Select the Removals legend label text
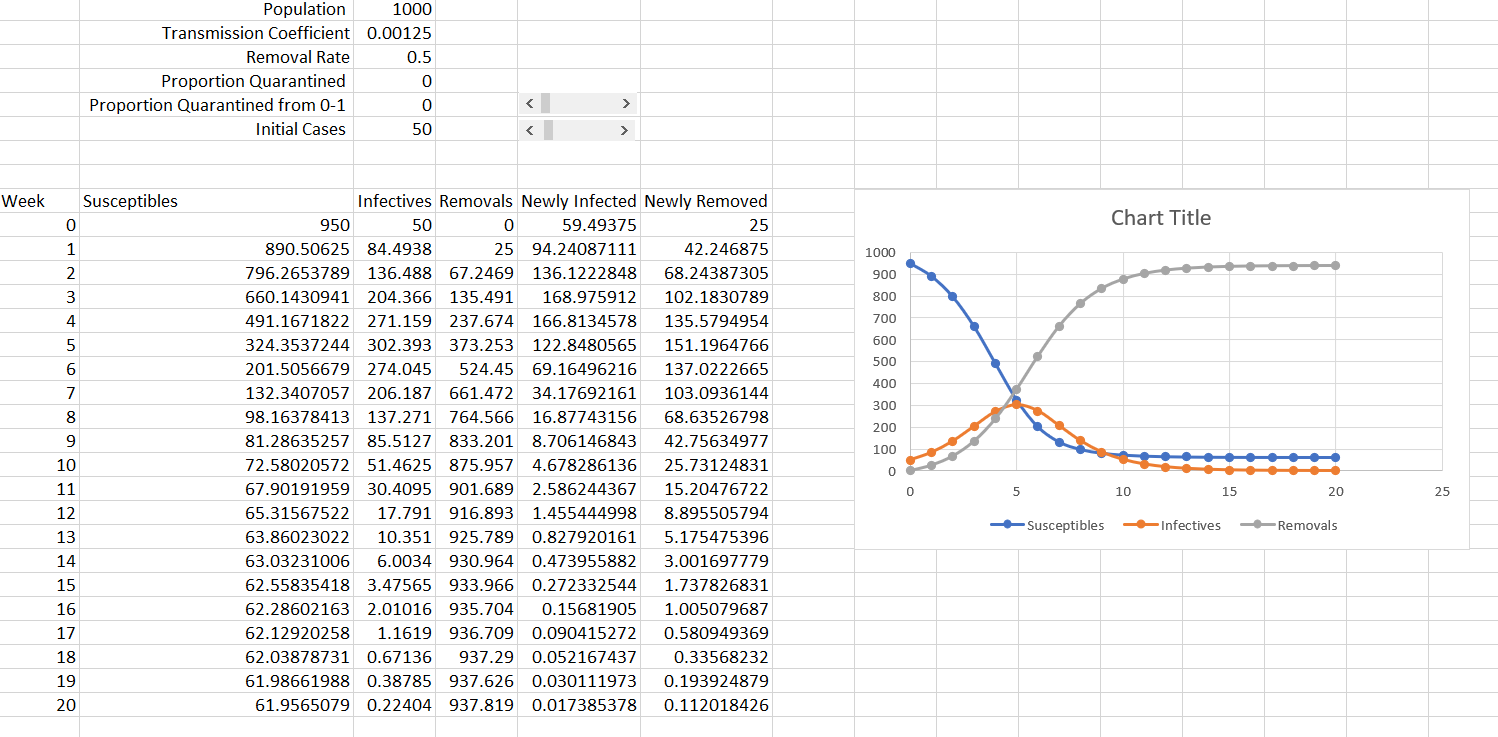The width and height of the screenshot is (1498, 737). coord(1305,525)
